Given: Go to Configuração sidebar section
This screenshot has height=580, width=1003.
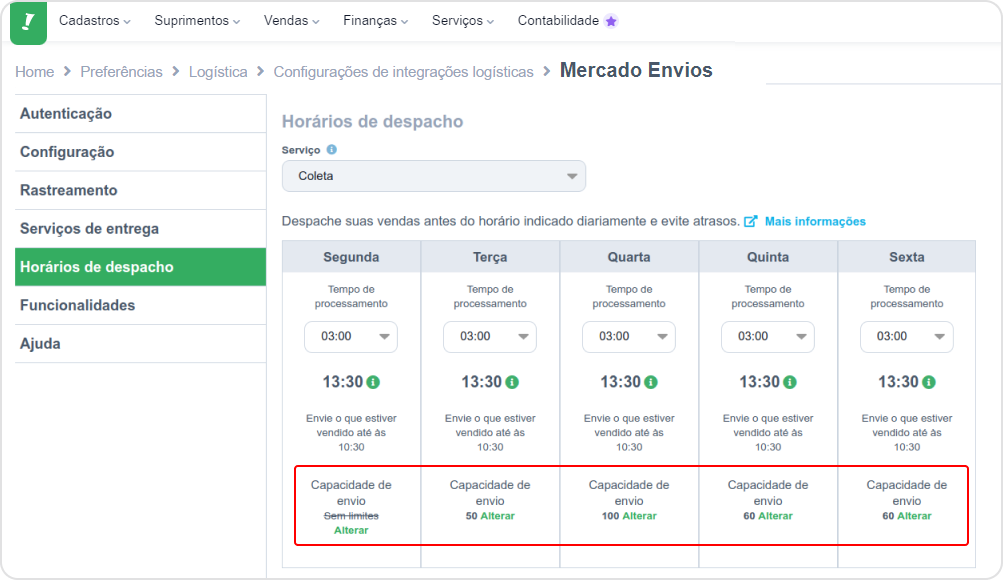Looking at the screenshot, I should pyautogui.click(x=140, y=152).
